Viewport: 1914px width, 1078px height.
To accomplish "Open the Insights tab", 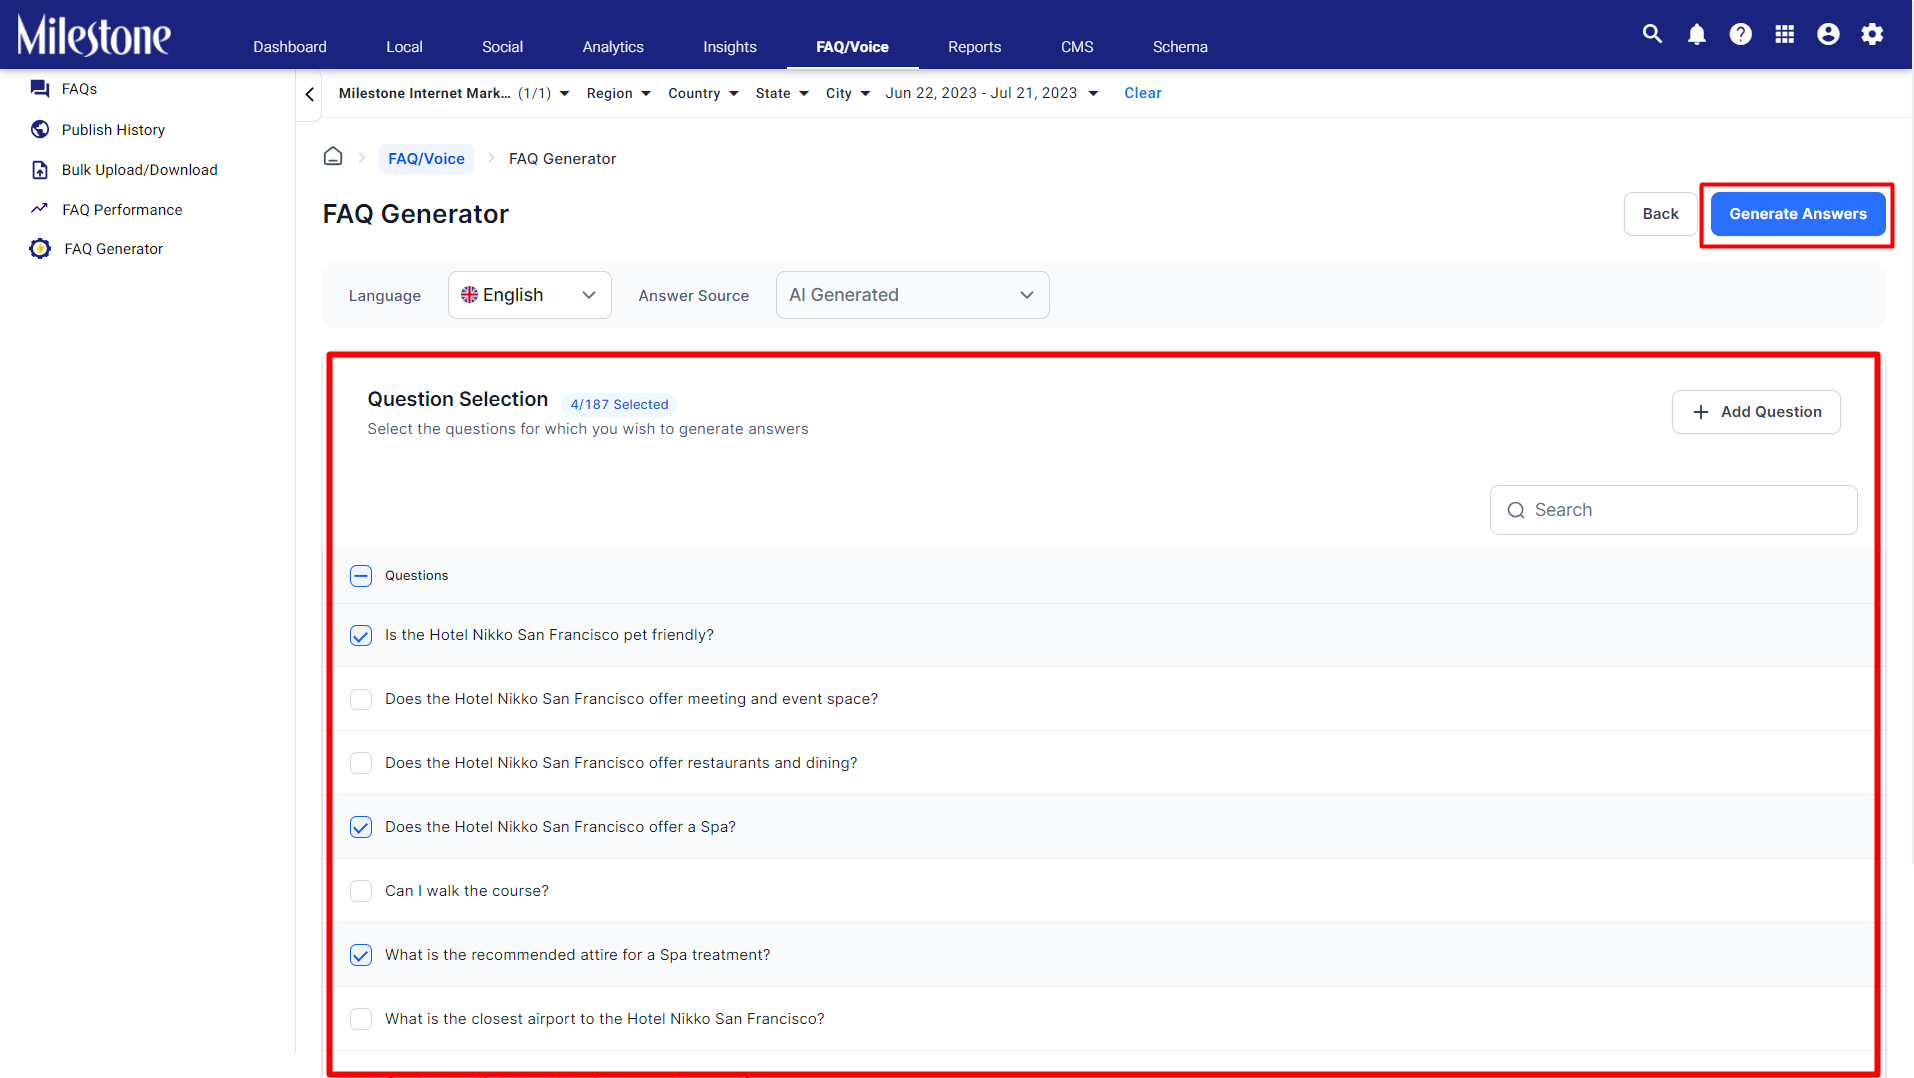I will (730, 47).
